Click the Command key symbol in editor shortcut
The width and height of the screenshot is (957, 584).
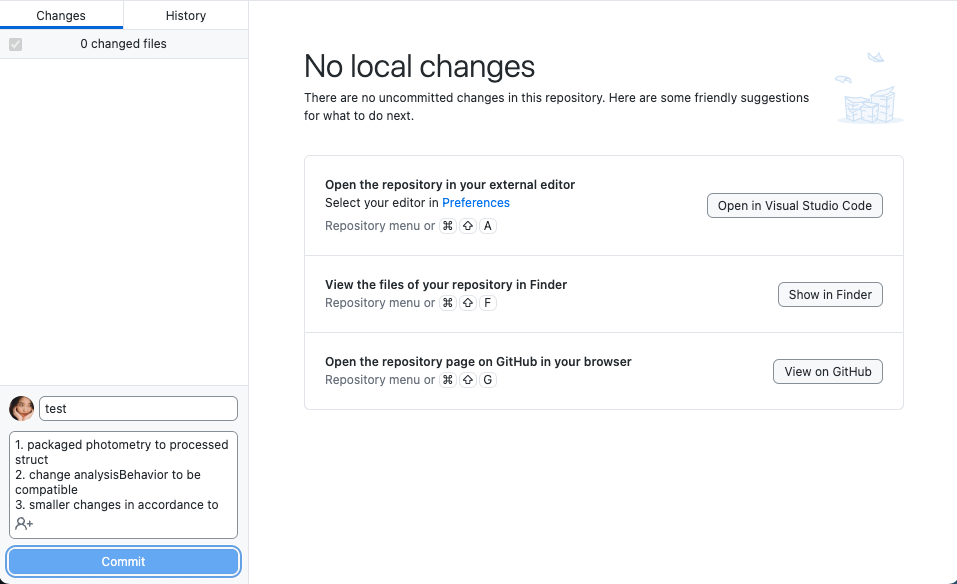pyautogui.click(x=447, y=225)
